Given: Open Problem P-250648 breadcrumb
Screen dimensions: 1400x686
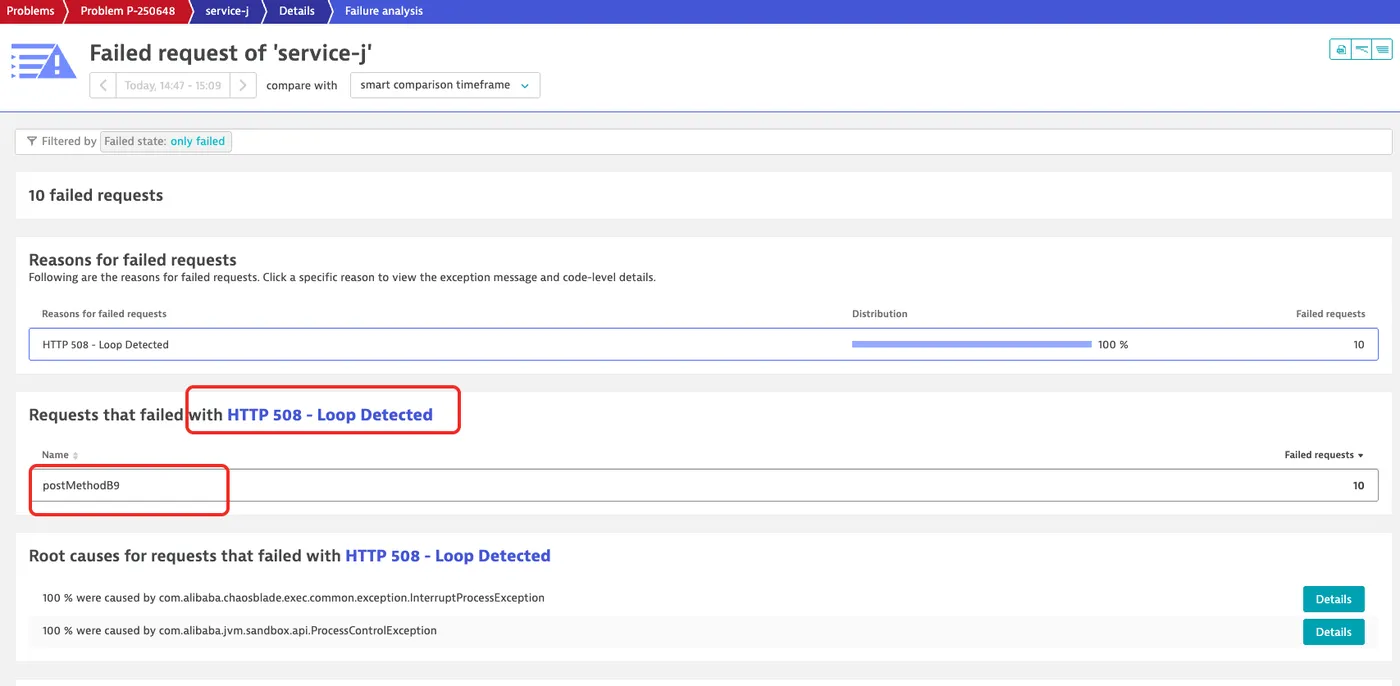Looking at the screenshot, I should (x=128, y=11).
